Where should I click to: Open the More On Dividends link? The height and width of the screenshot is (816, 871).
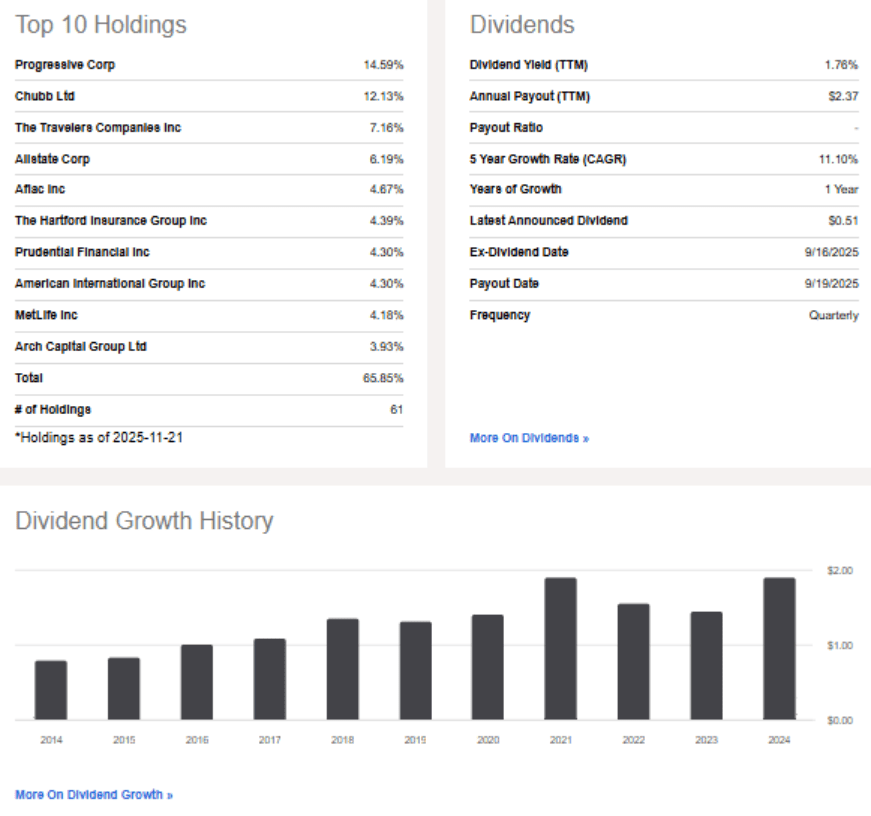(x=529, y=438)
